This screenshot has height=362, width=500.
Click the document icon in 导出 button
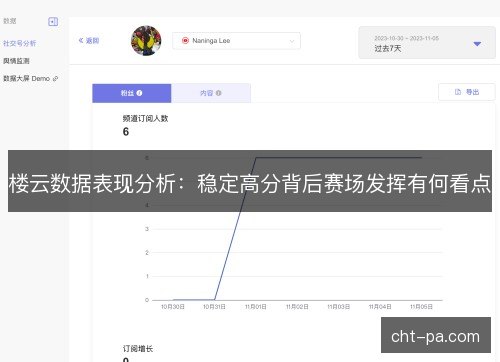point(458,92)
